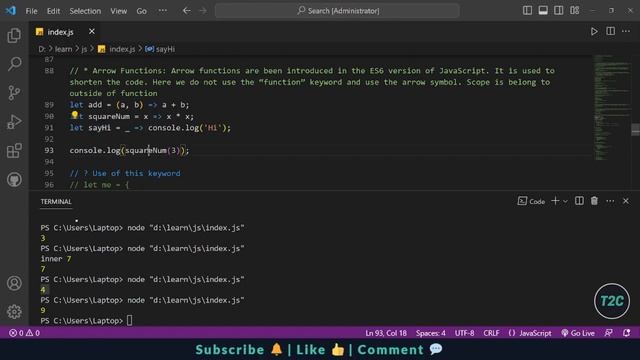Open the Accounts menu icon
640x360 pixels.
14,283
